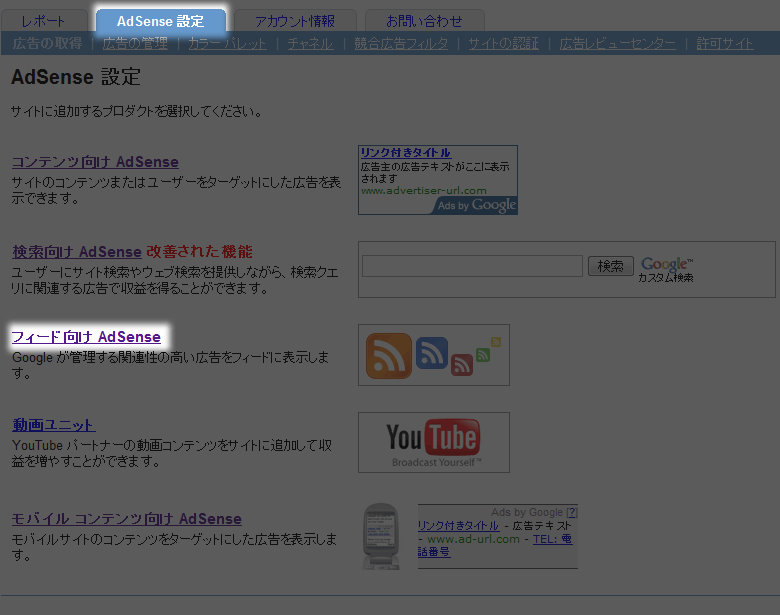780x615 pixels.
Task: Open 許可サイト settings
Action: point(724,43)
